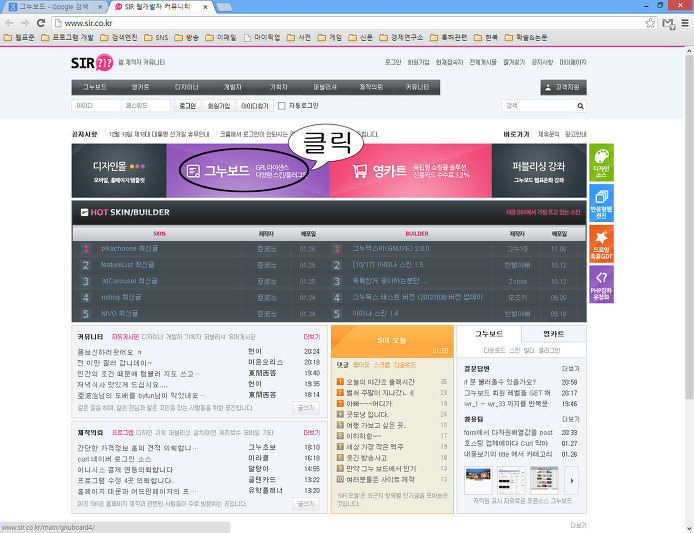
Task: Open 더보기 in the 커뮤니티 section
Action: tap(312, 337)
